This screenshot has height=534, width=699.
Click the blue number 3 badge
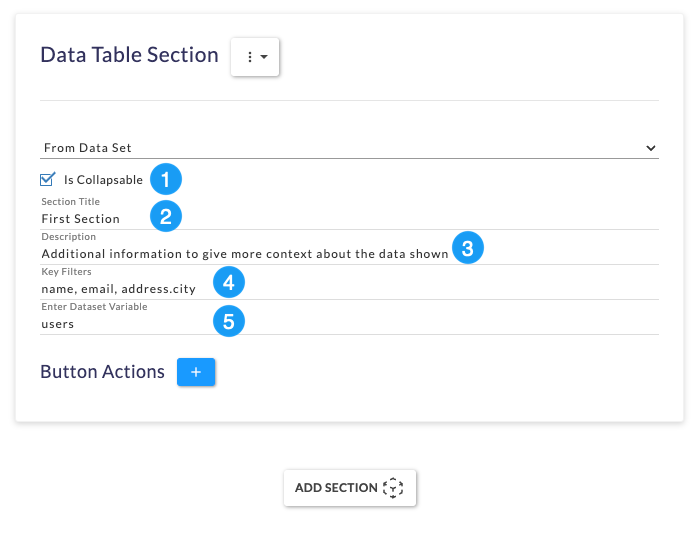tap(468, 248)
